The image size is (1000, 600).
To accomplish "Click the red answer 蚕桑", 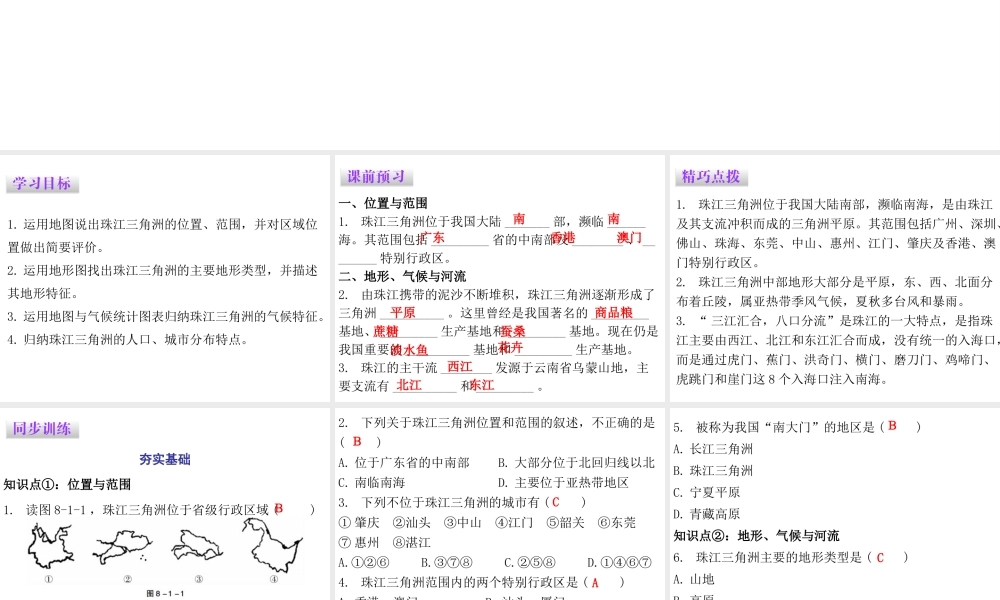I will coord(513,331).
